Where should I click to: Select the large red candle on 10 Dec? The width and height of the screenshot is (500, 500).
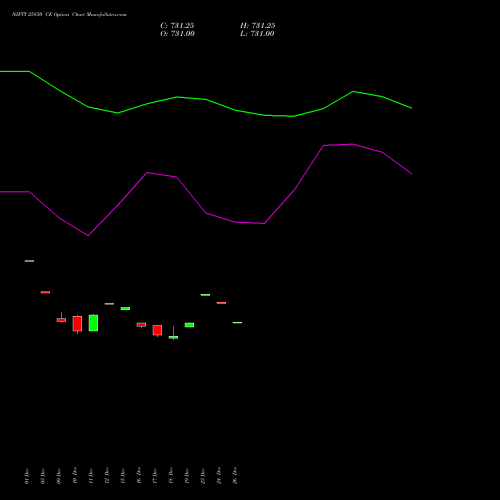77,324
